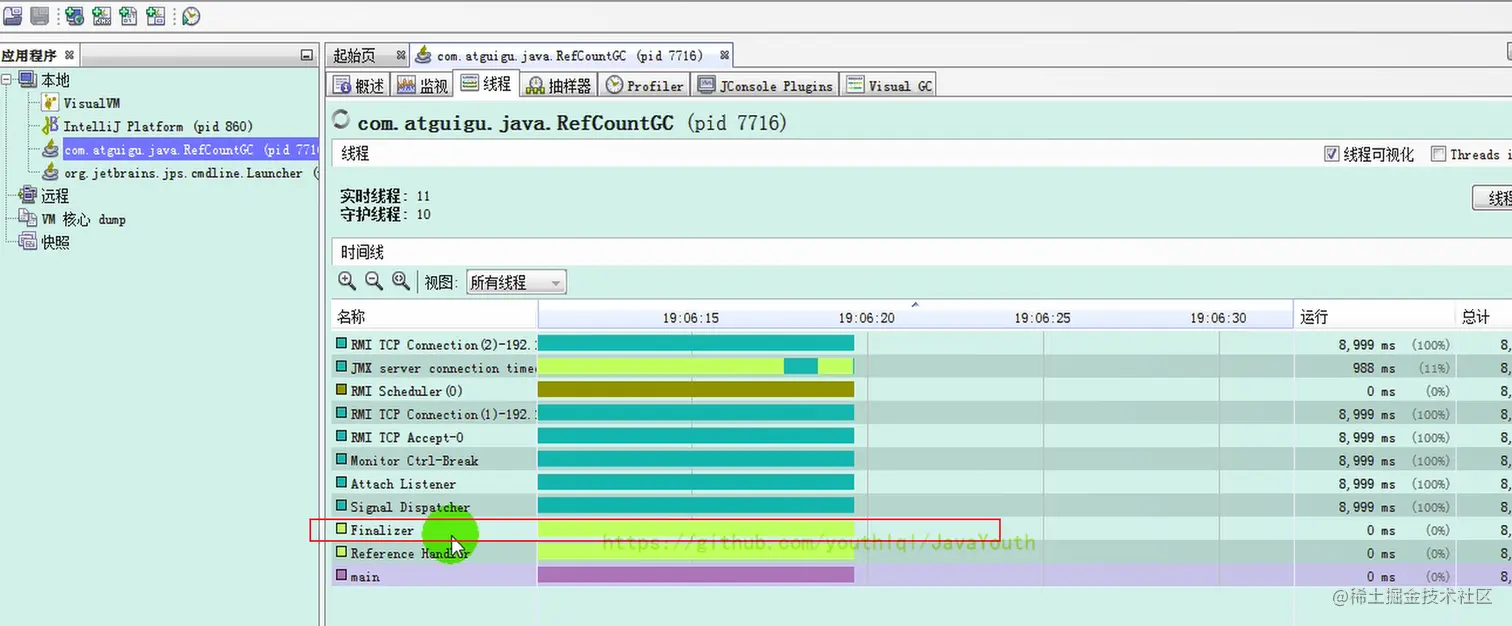Click the Finalizer yellow-green timeline bar
Viewport: 1512px width, 626px height.
tap(696, 529)
